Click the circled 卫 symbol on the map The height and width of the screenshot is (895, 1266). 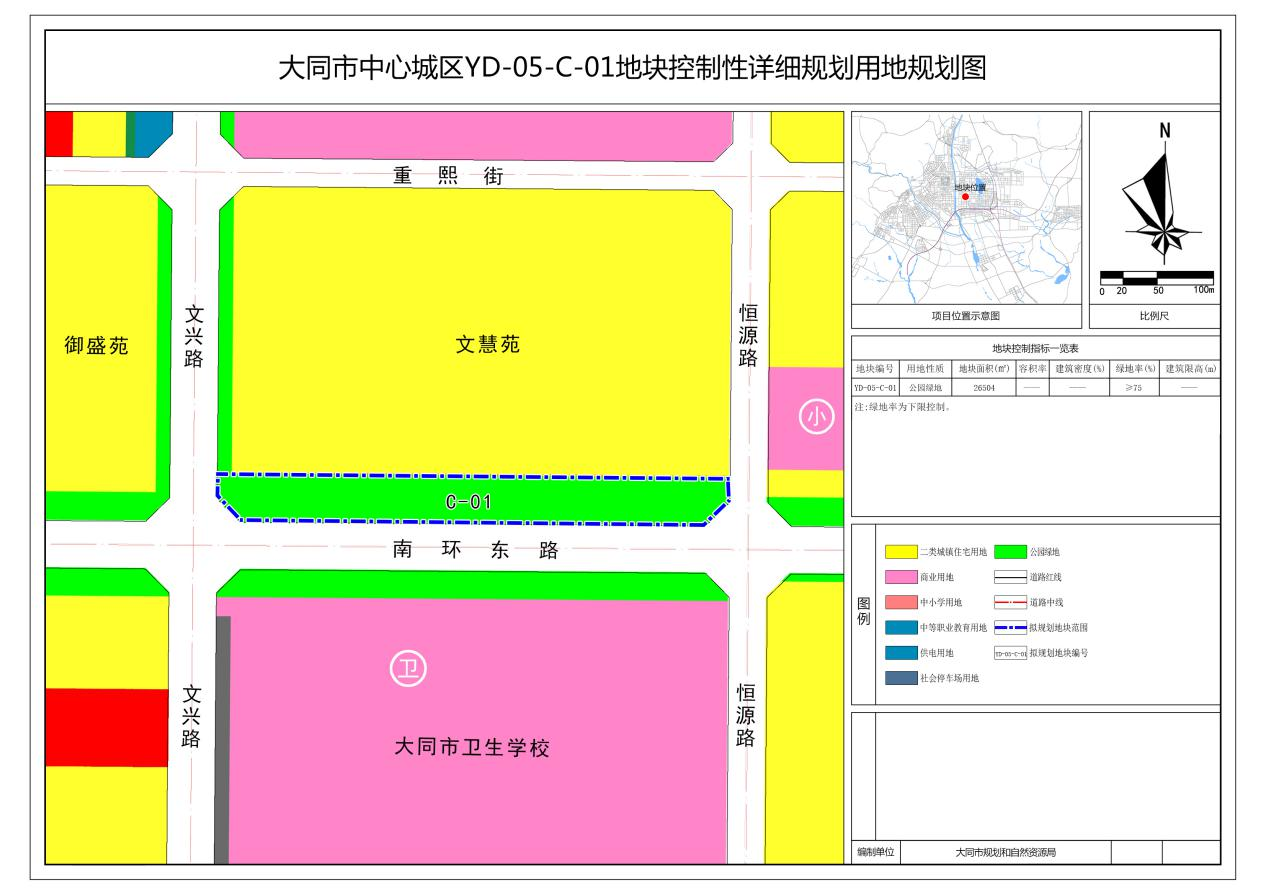(407, 669)
